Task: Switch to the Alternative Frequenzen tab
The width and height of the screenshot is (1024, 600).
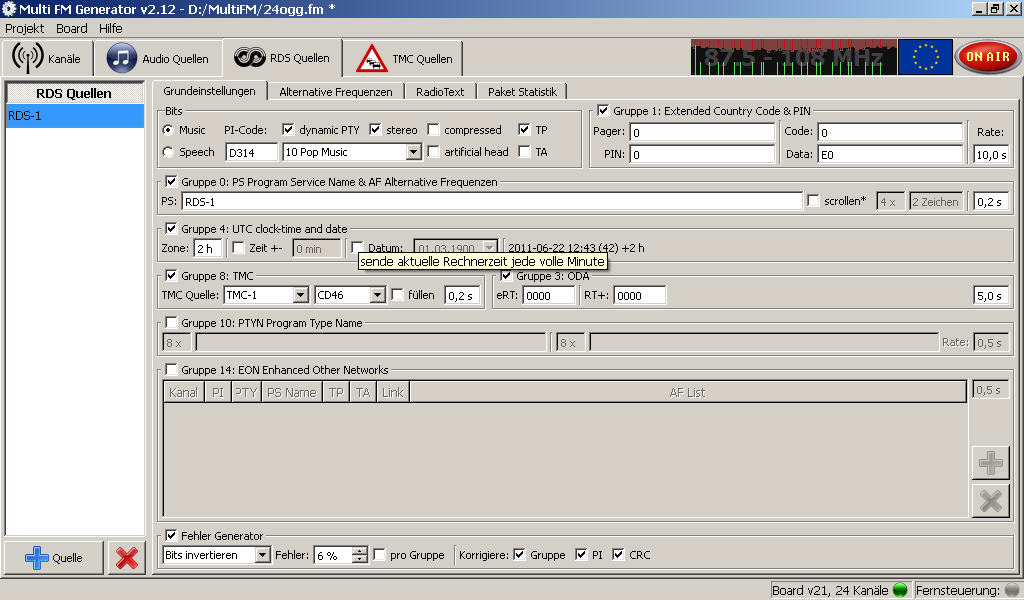Action: coord(336,92)
